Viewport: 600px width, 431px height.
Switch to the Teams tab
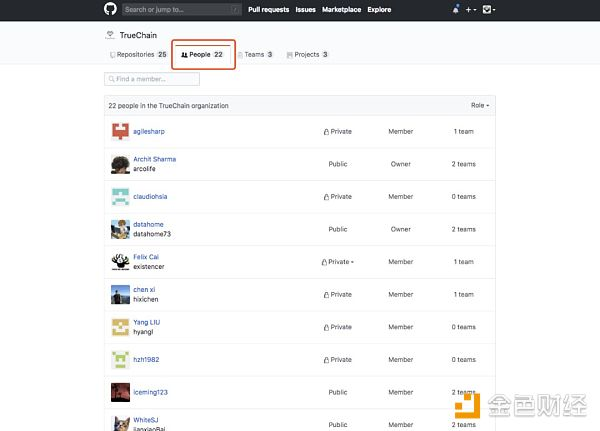(x=255, y=54)
